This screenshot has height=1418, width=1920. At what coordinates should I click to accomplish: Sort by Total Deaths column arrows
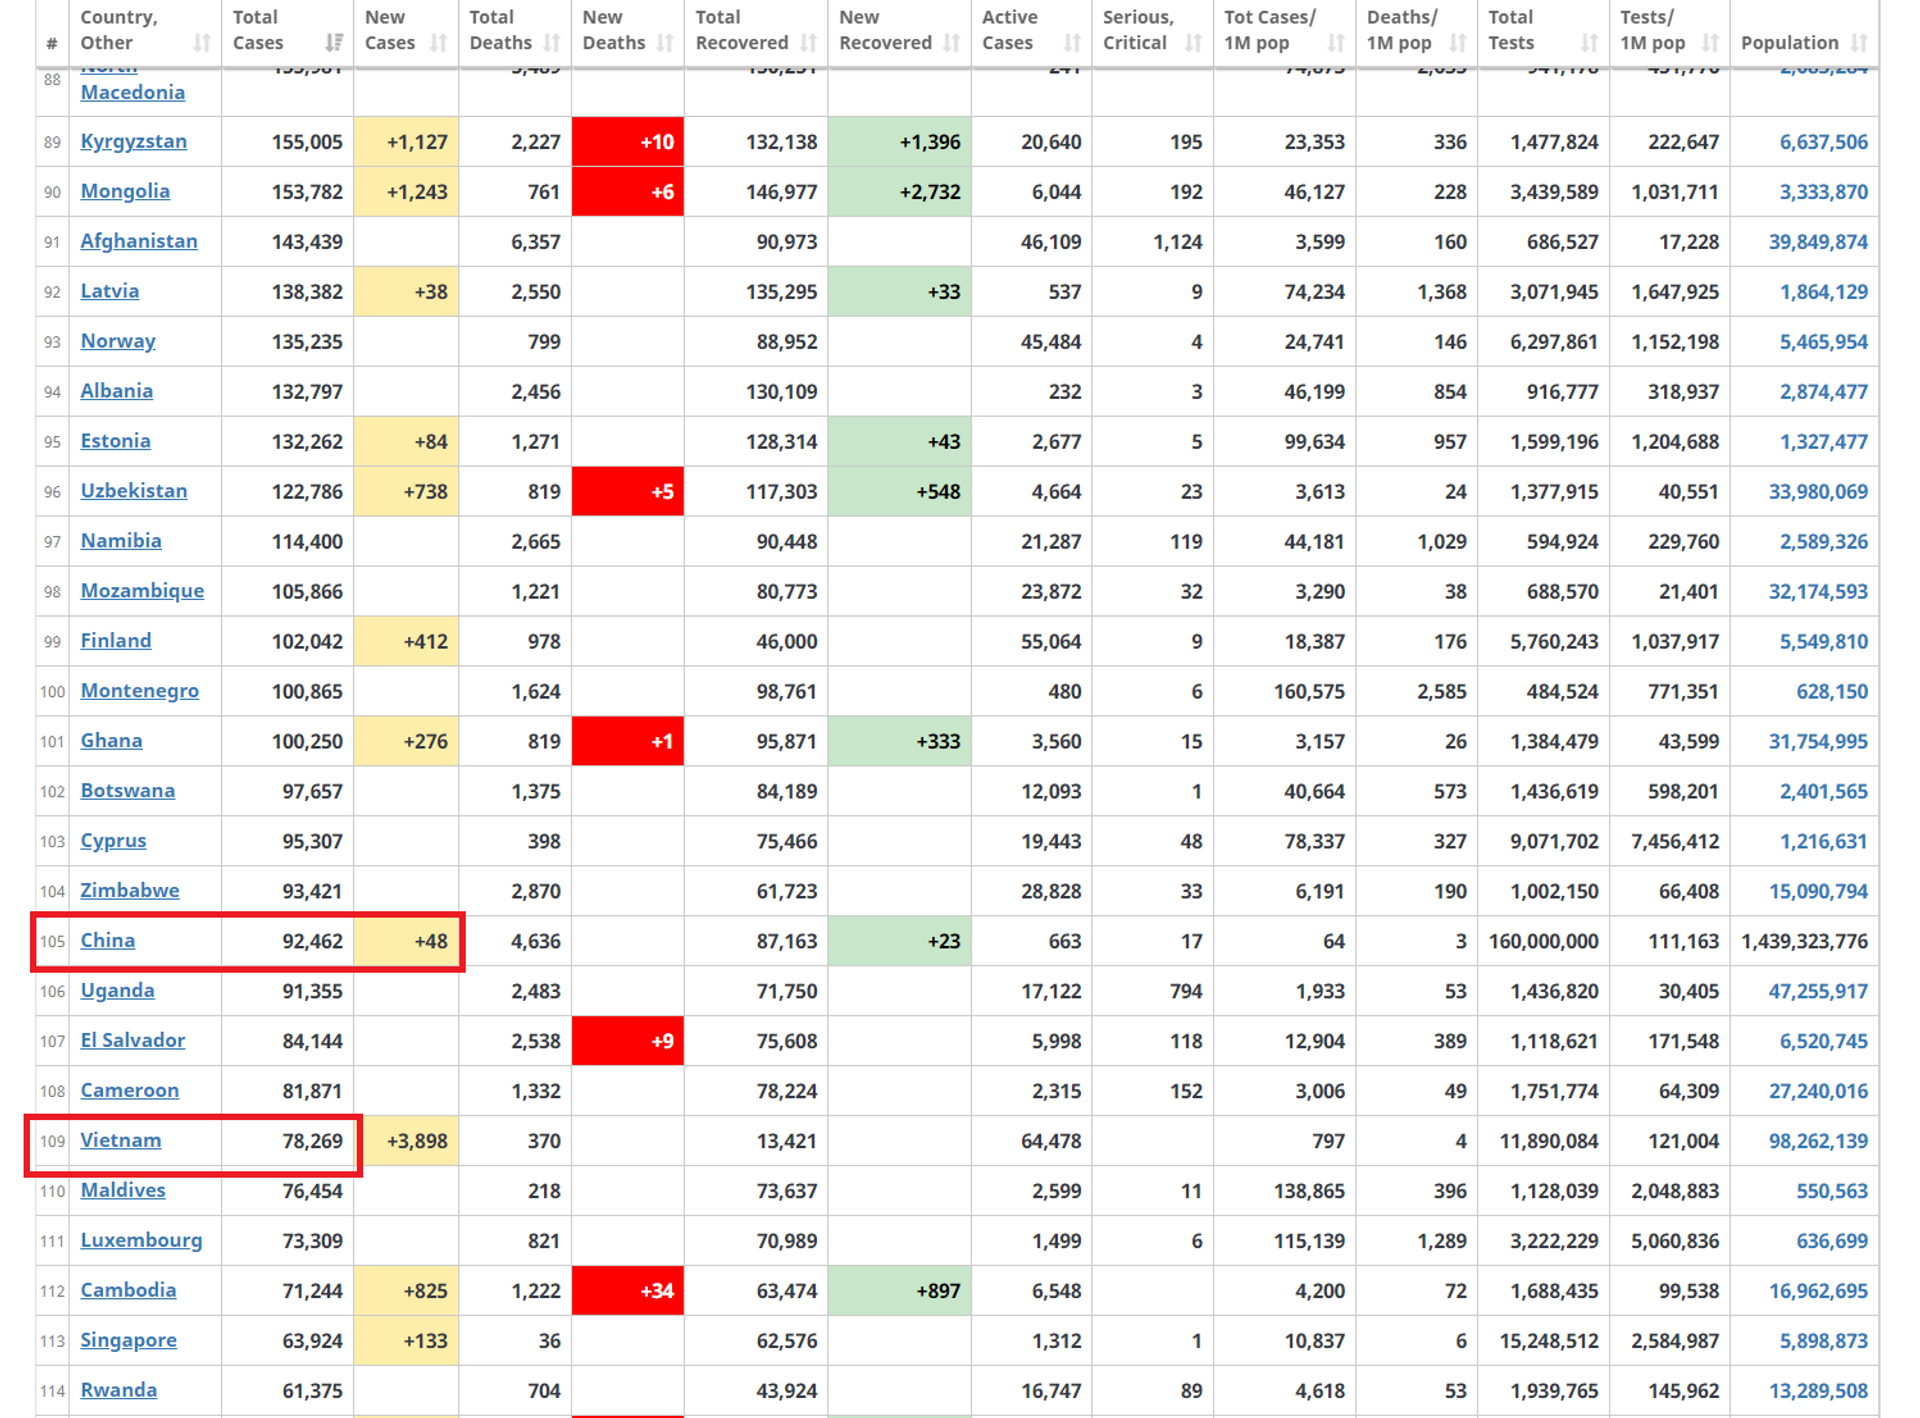tap(552, 43)
